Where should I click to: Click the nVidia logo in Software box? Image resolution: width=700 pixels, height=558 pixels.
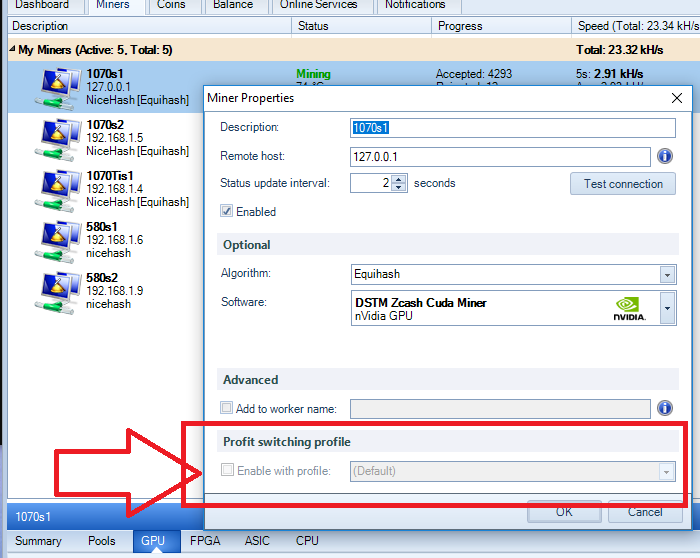coord(629,309)
